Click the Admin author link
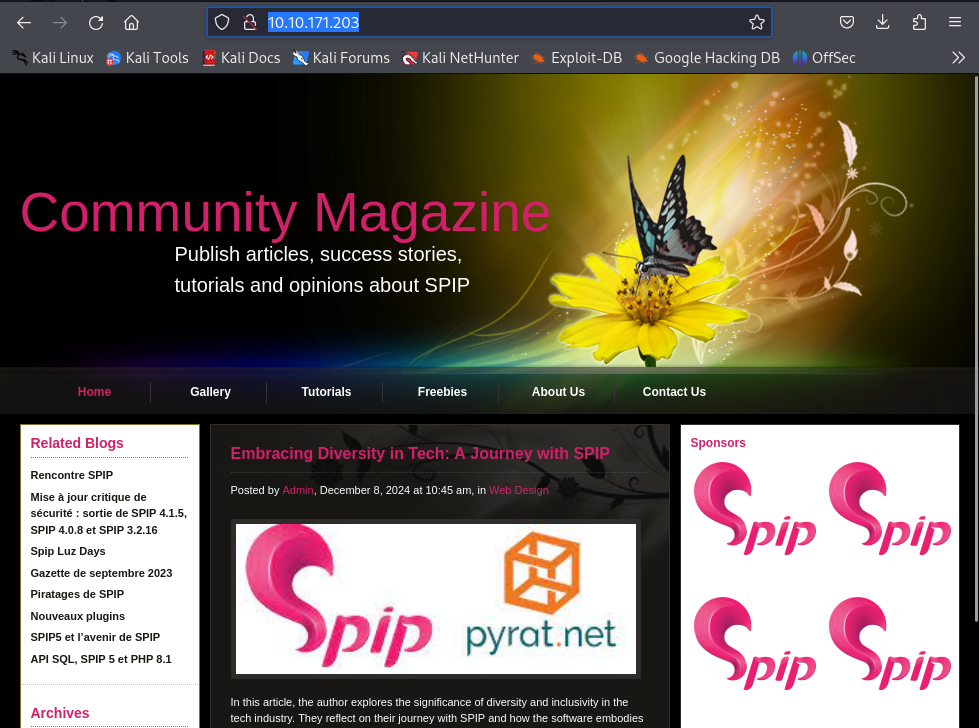The image size is (979, 728). tap(298, 490)
